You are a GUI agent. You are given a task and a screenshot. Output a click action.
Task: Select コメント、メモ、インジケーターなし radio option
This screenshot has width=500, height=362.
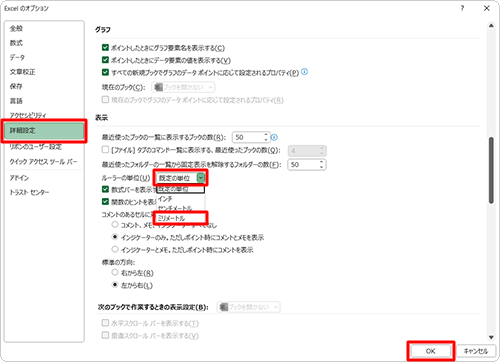pos(115,225)
